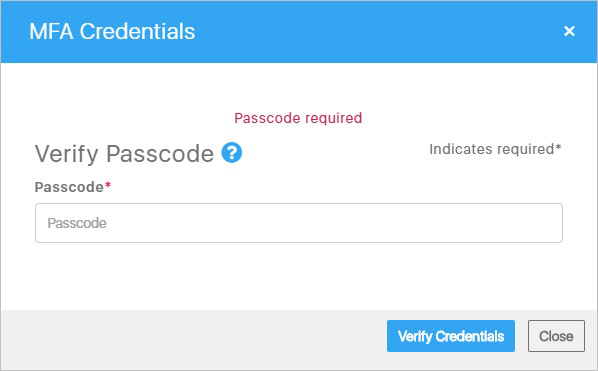Screen dimensions: 598x371
Task: Click the white X in the blue header
Action: tap(569, 31)
